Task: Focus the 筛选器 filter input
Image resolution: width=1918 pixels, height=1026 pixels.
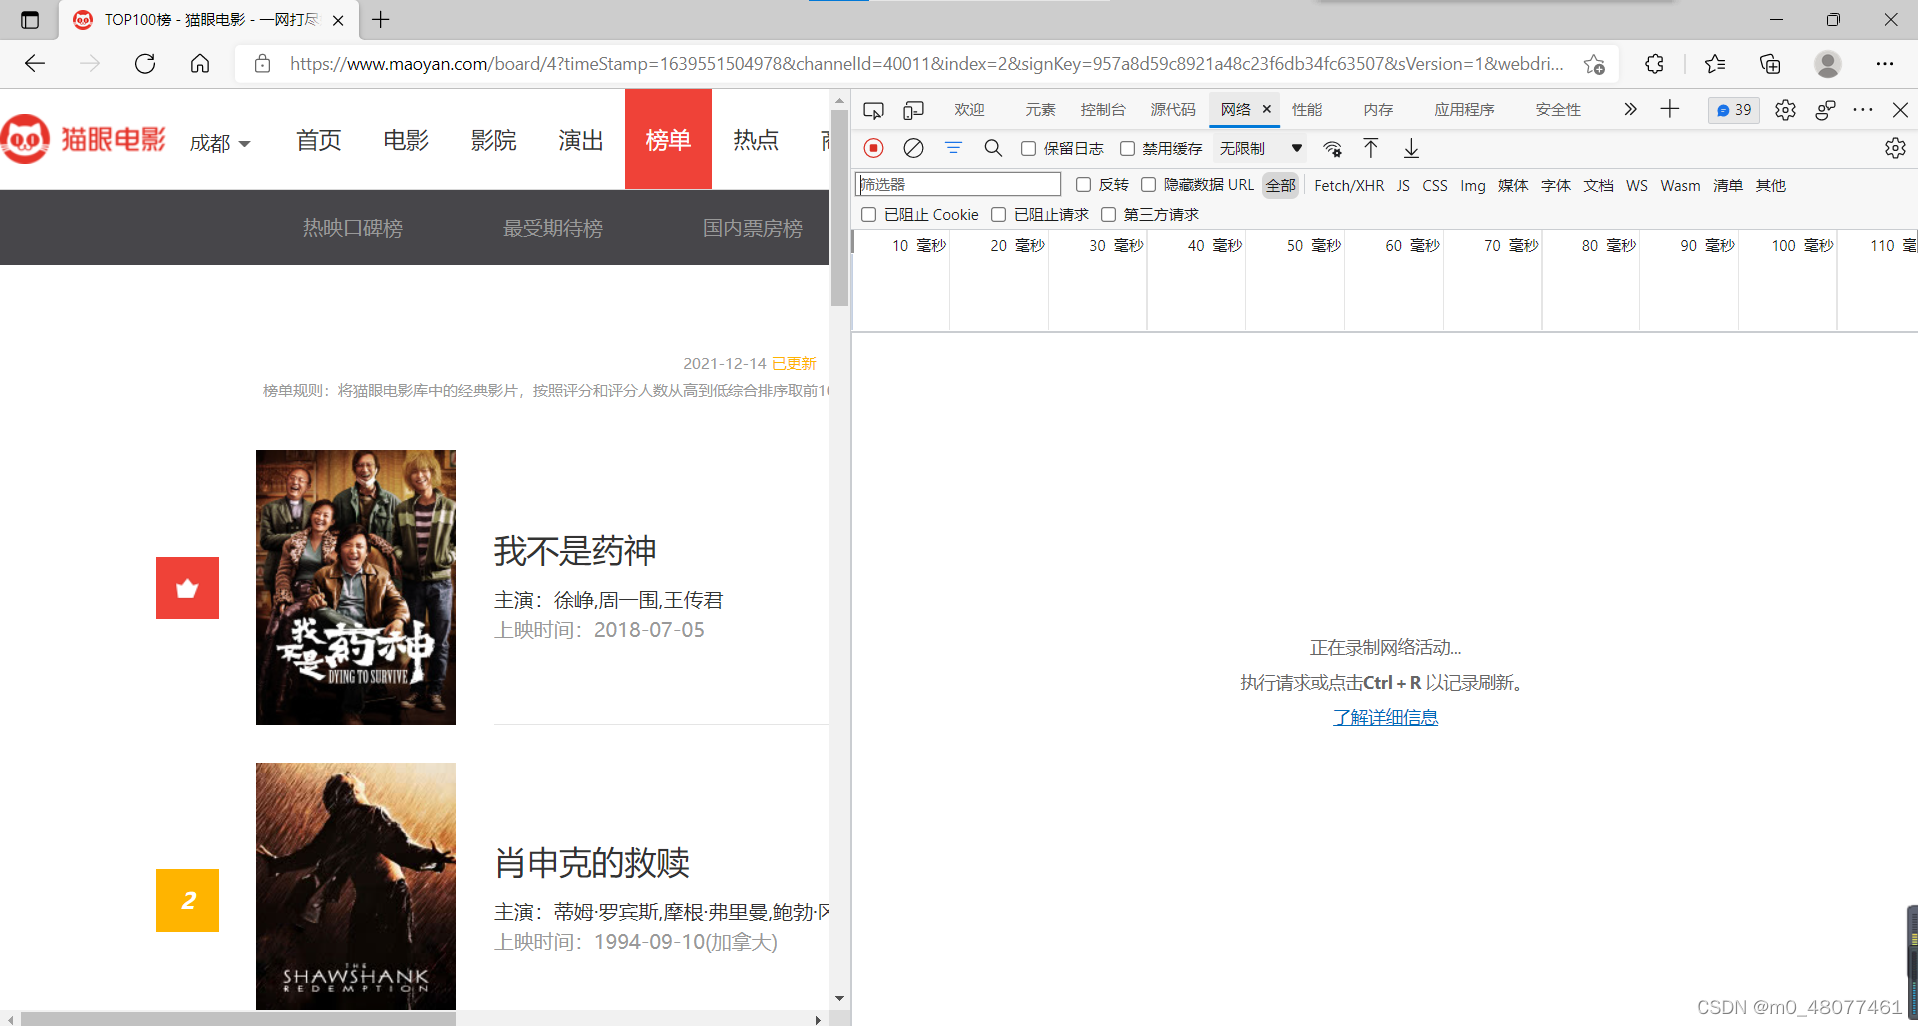Action: click(958, 184)
